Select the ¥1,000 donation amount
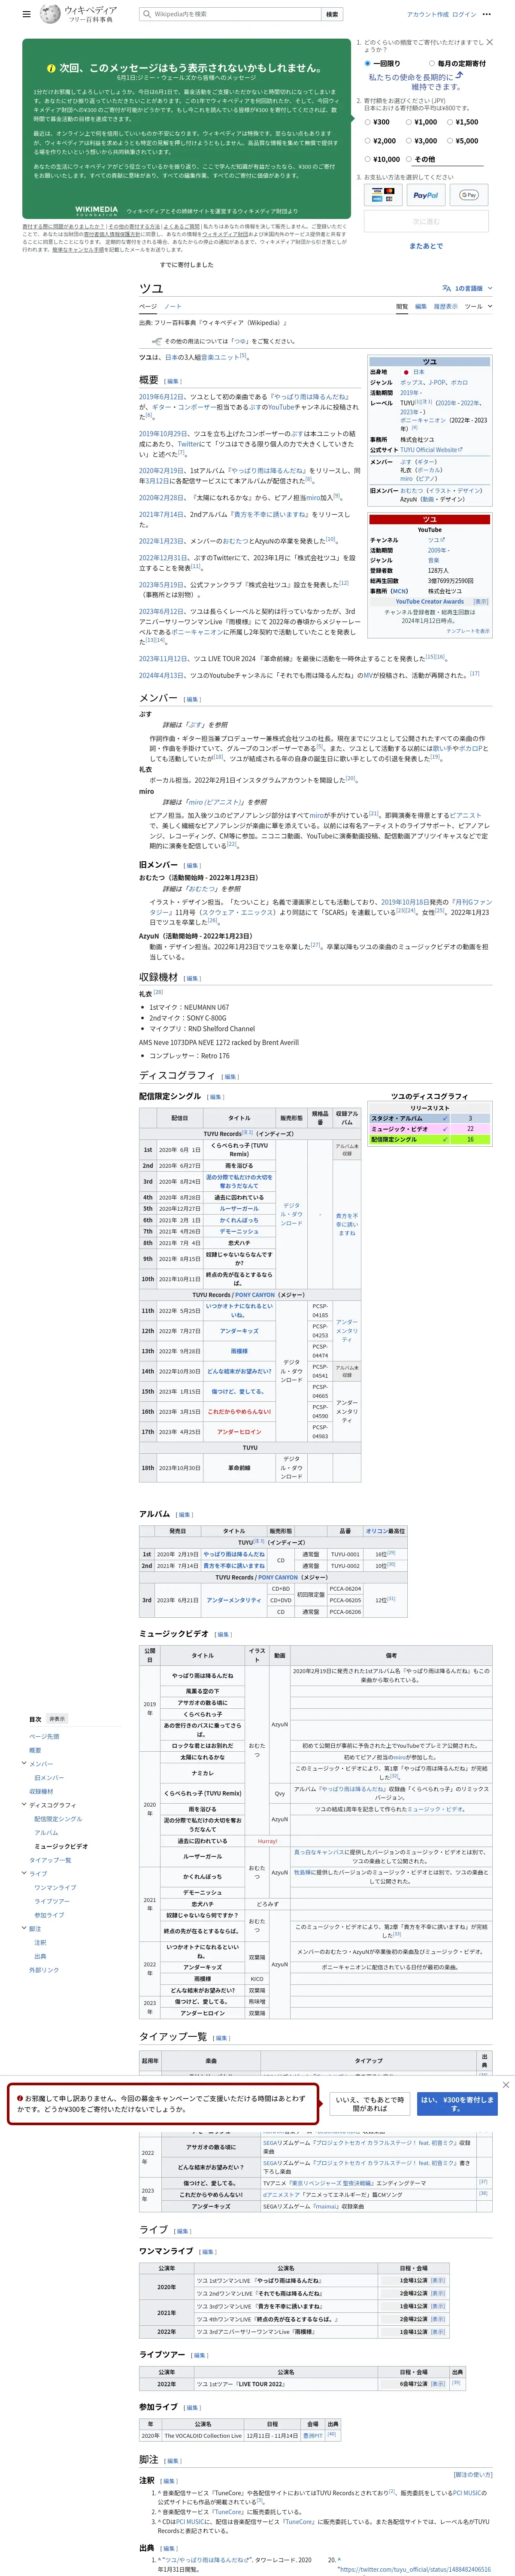This screenshot has width=515, height=2576. [x=409, y=122]
